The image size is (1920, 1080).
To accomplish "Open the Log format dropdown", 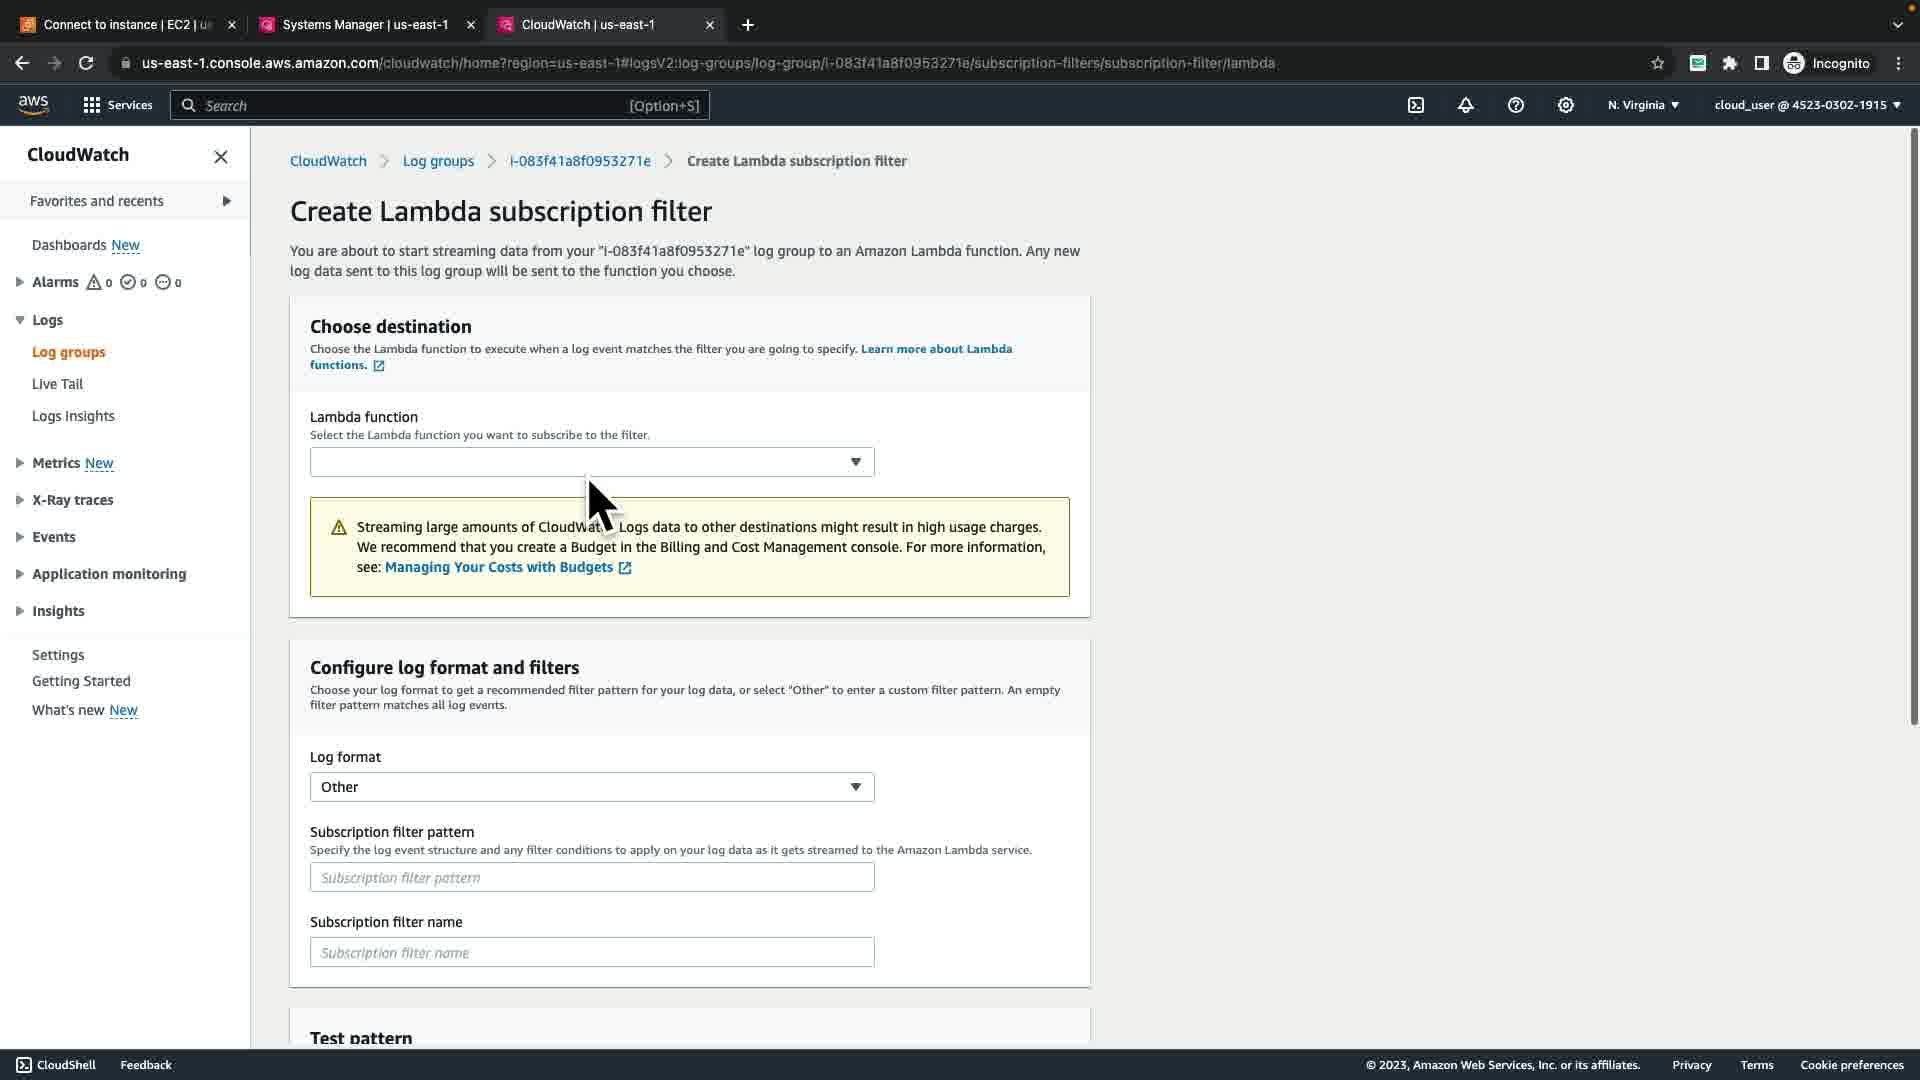I will pyautogui.click(x=592, y=787).
